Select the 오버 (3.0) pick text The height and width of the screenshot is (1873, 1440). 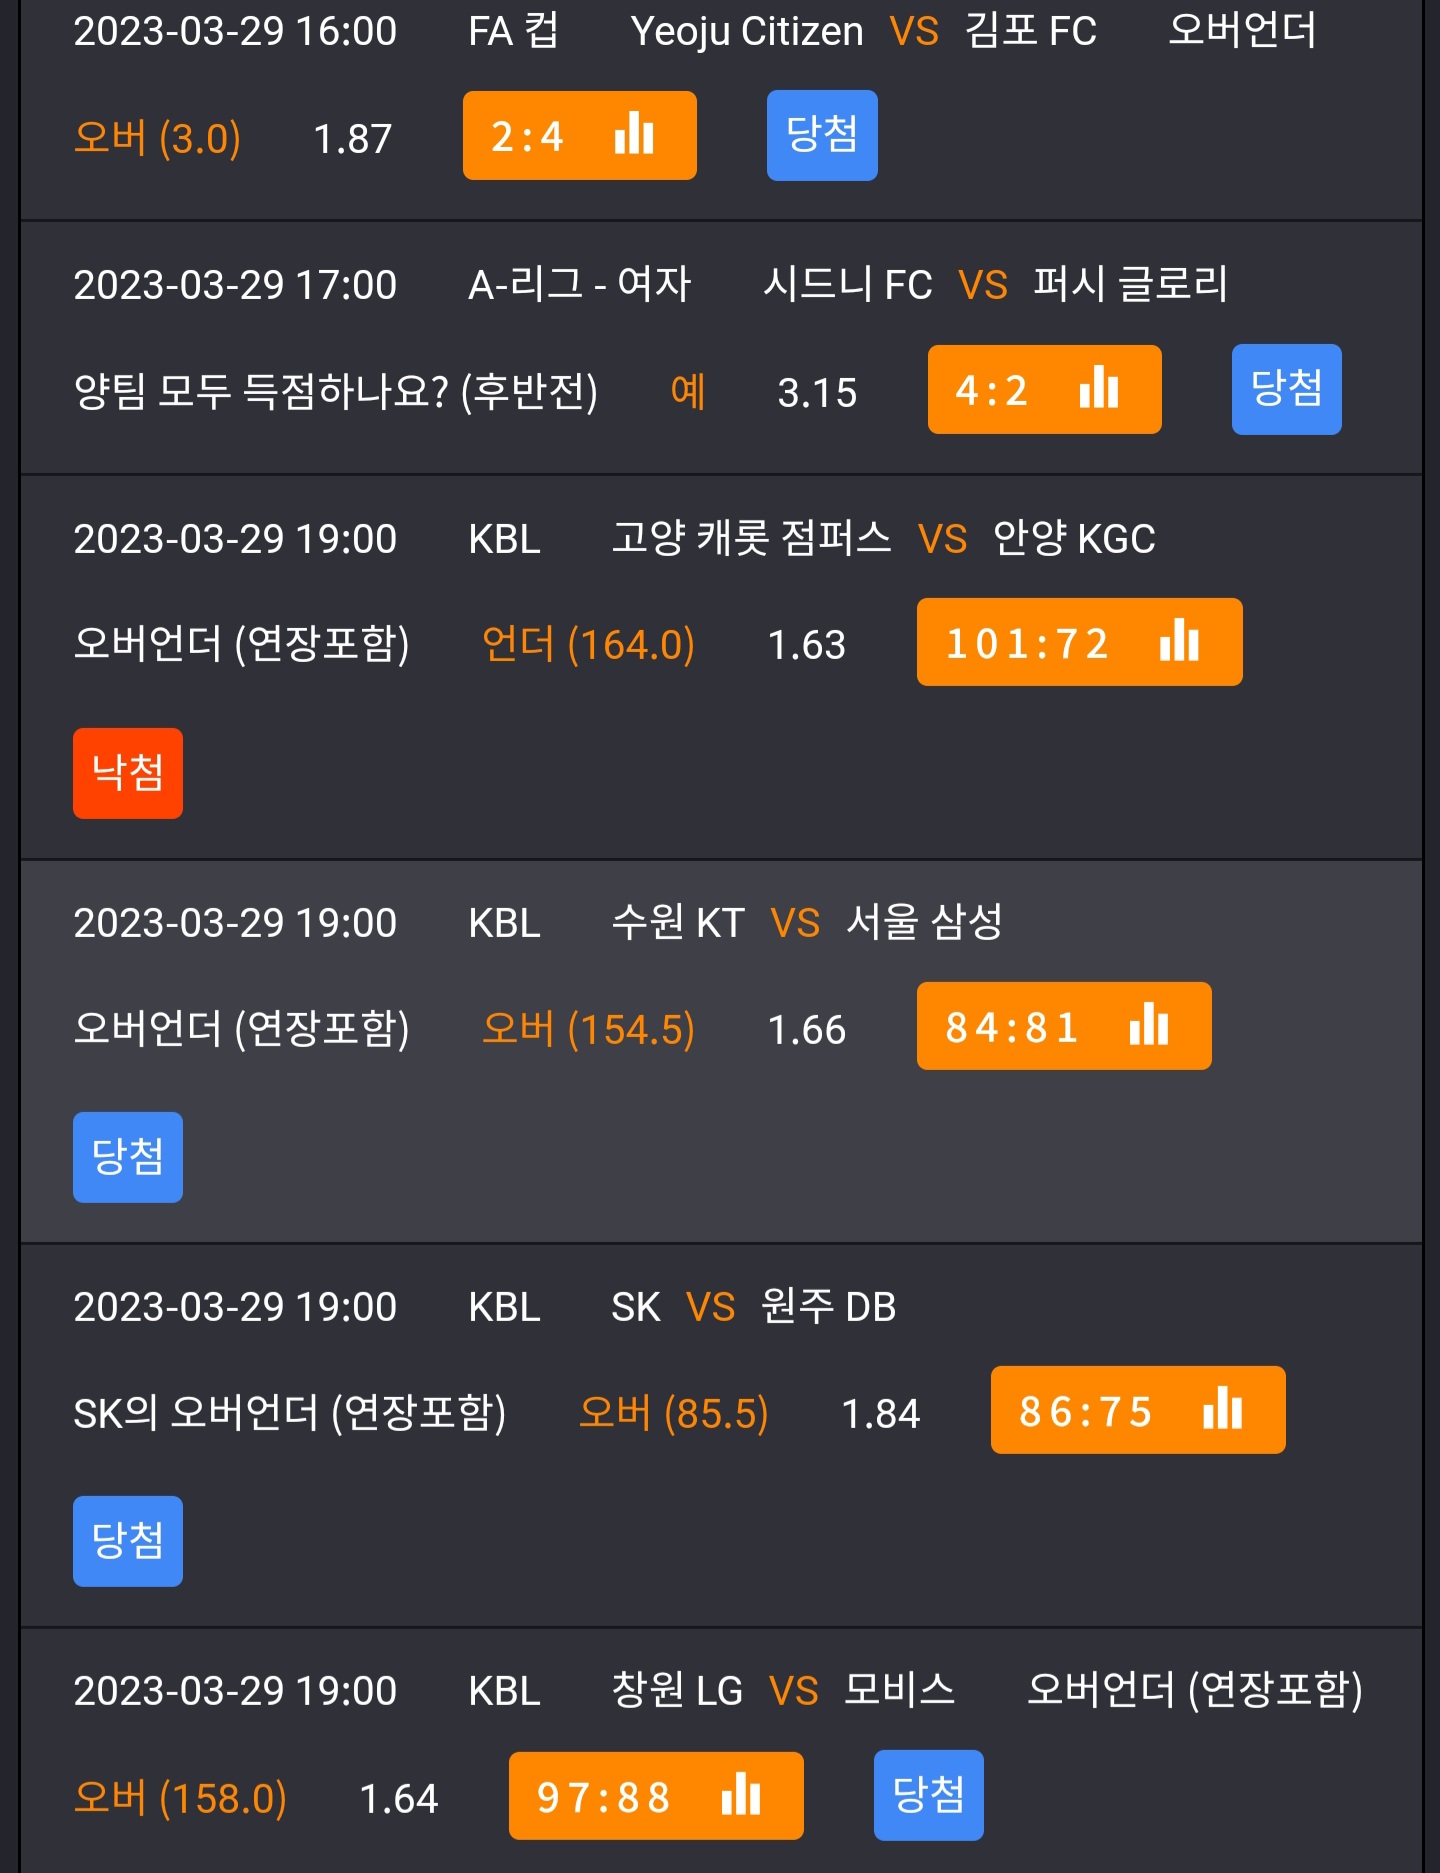point(157,138)
